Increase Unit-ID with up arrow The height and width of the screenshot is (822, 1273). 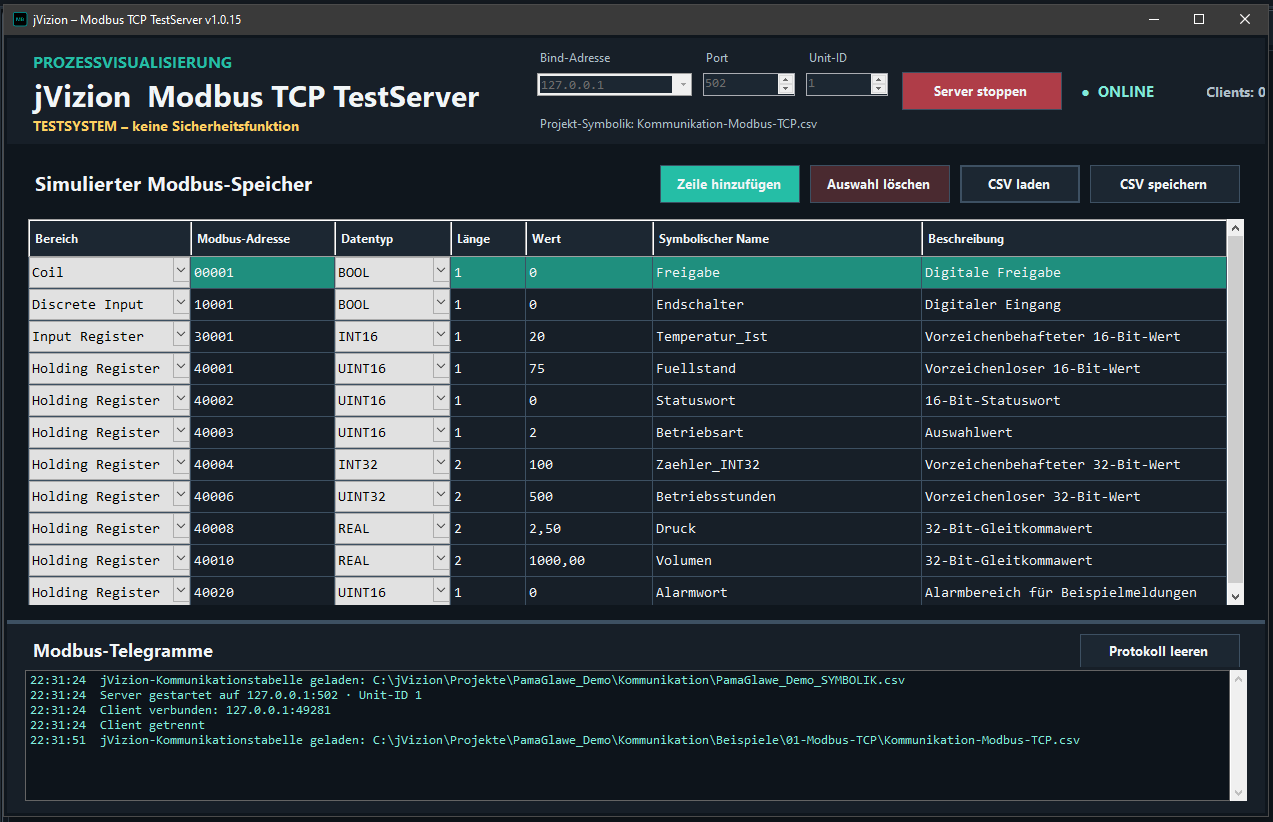(879, 80)
